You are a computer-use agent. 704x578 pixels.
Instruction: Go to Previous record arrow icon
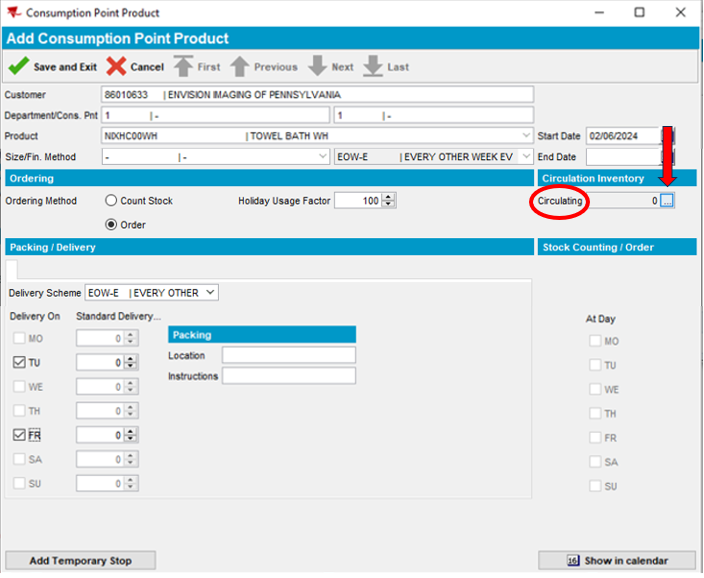(240, 66)
